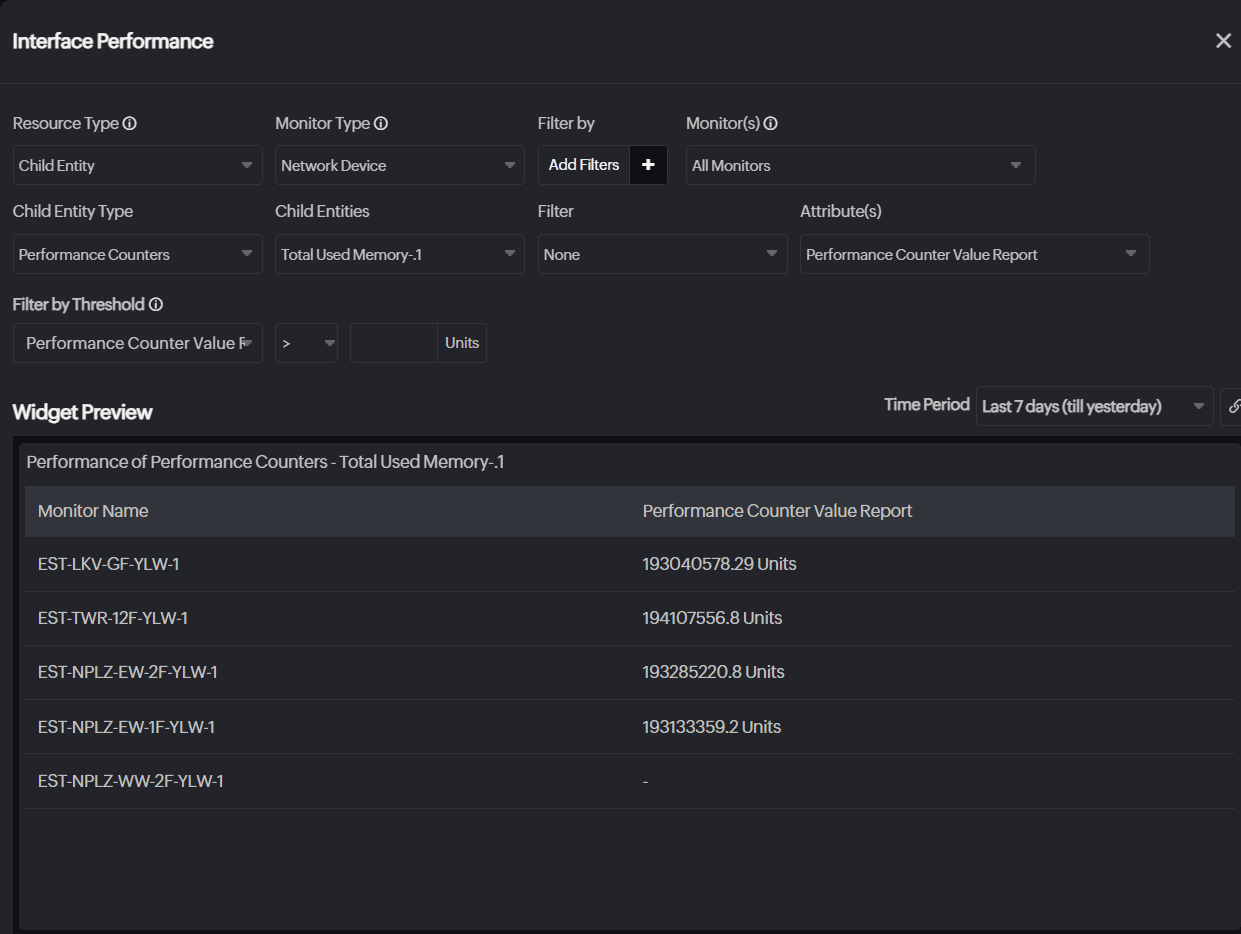
Task: Open the Time Period Last 7 days dropdown
Action: (x=1094, y=407)
